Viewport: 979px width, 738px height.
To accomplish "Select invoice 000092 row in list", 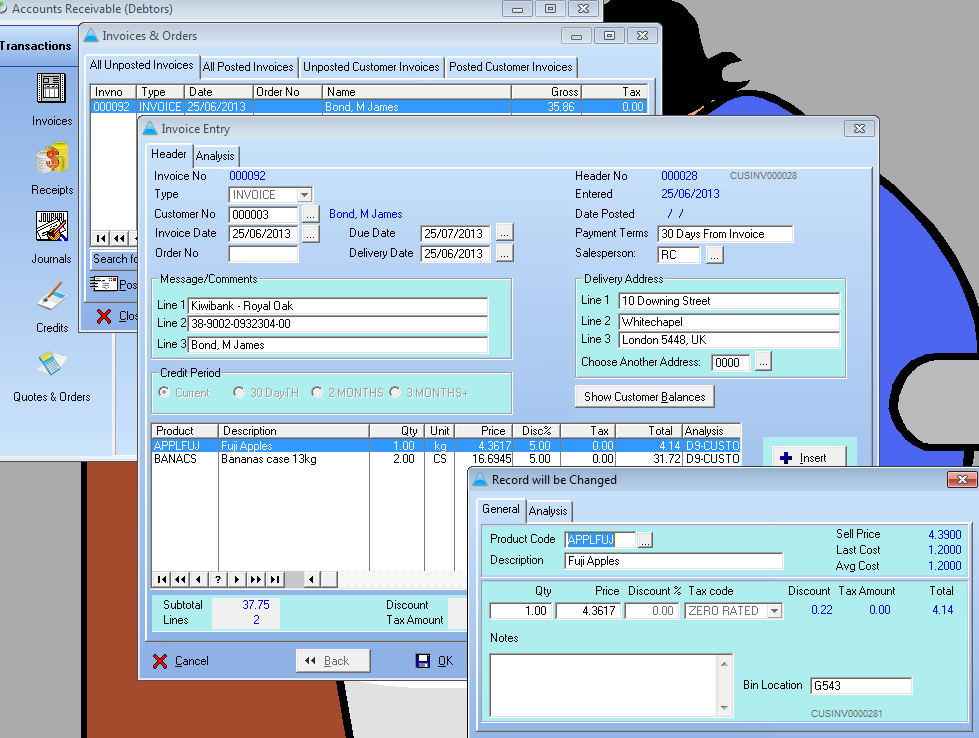I will 369,107.
